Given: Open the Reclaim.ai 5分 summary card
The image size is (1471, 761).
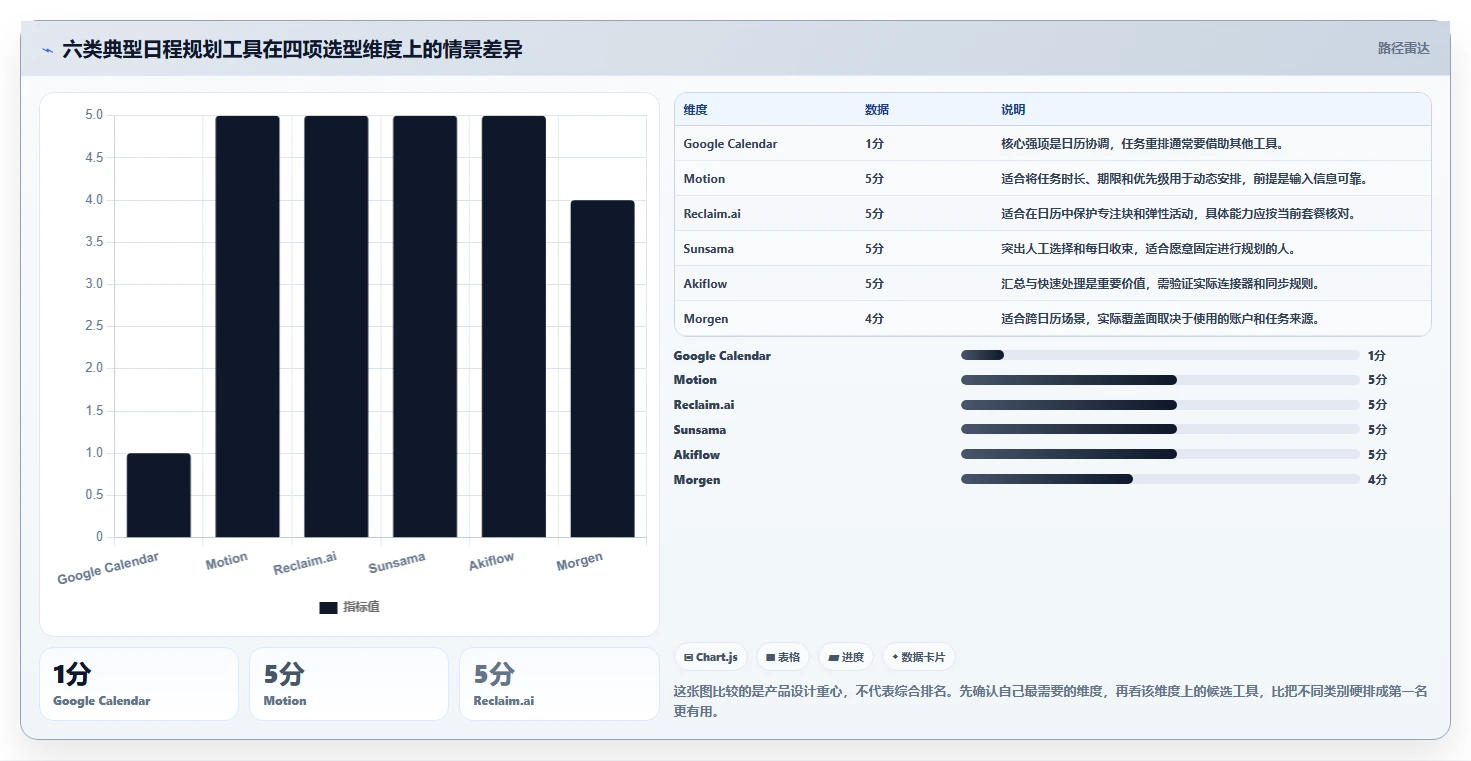Looking at the screenshot, I should point(559,684).
